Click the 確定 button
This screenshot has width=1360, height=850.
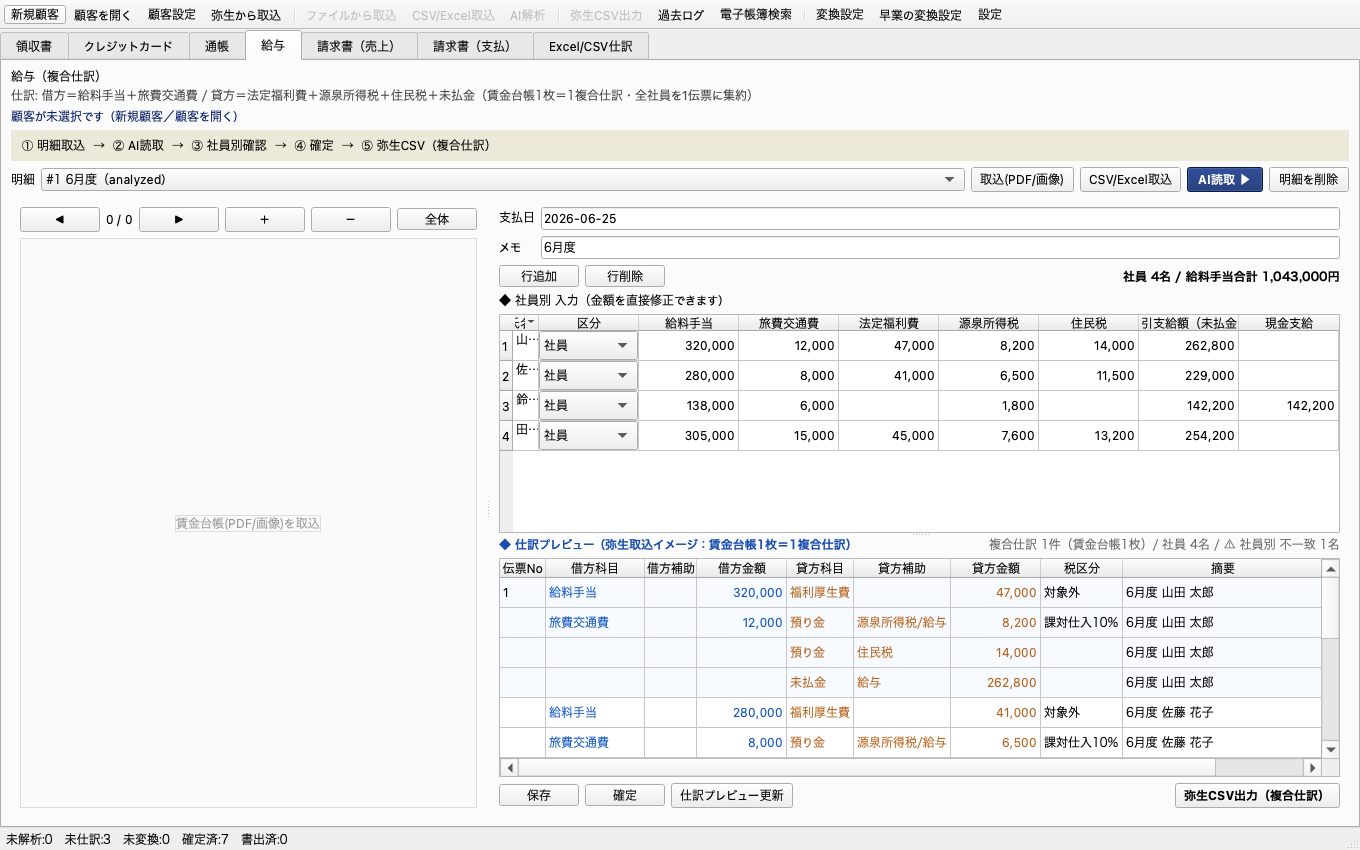(625, 795)
